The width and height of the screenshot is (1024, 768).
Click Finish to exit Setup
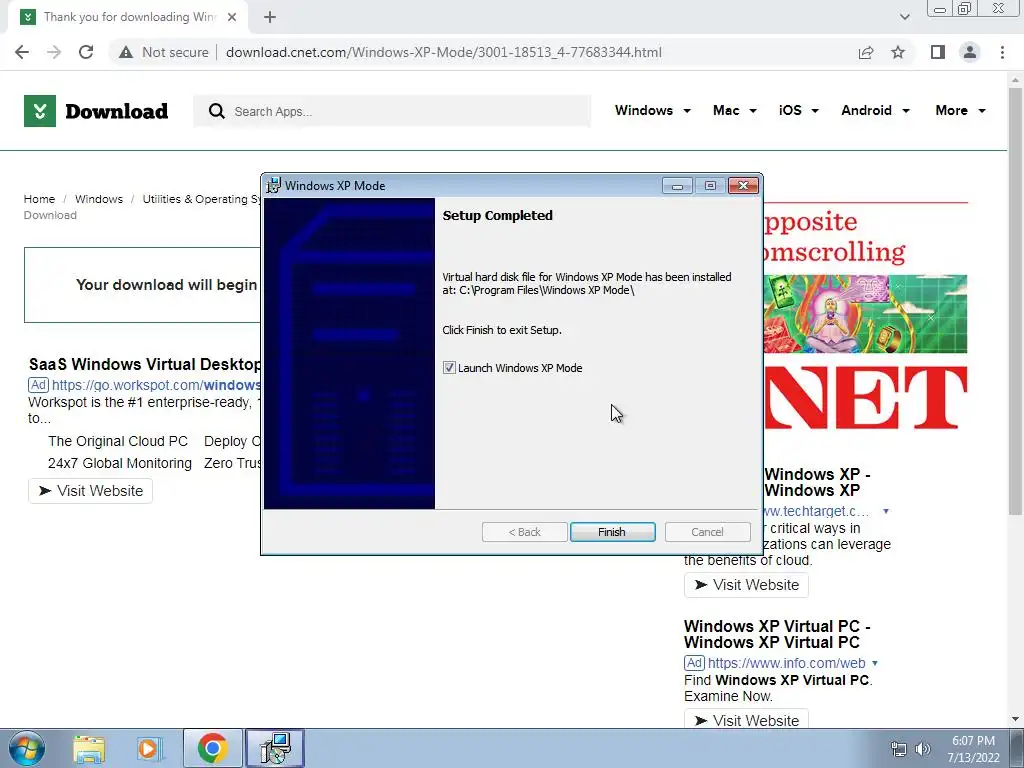click(x=612, y=532)
